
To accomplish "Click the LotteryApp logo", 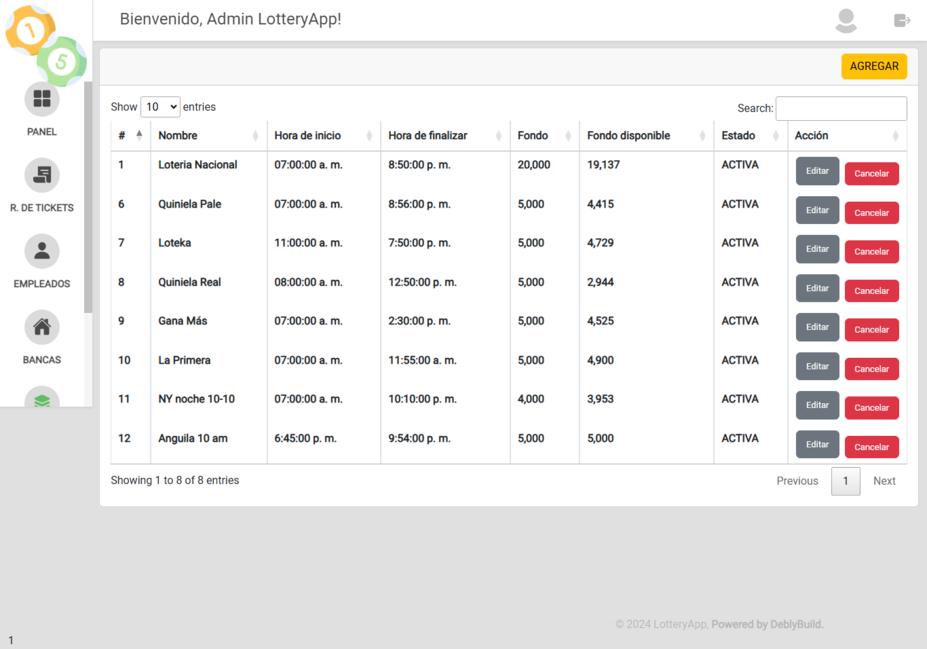I will pos(40,35).
